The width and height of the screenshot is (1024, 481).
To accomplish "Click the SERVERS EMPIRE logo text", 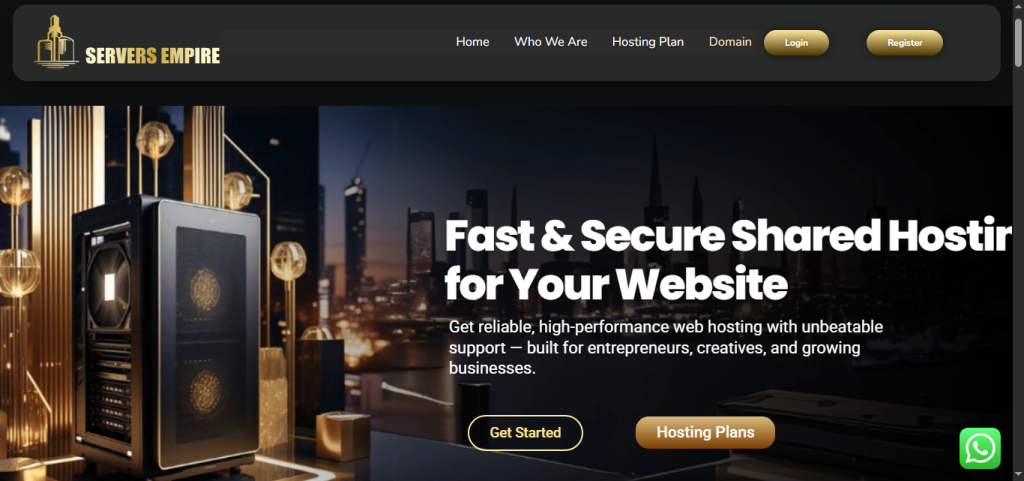I will click(x=153, y=56).
